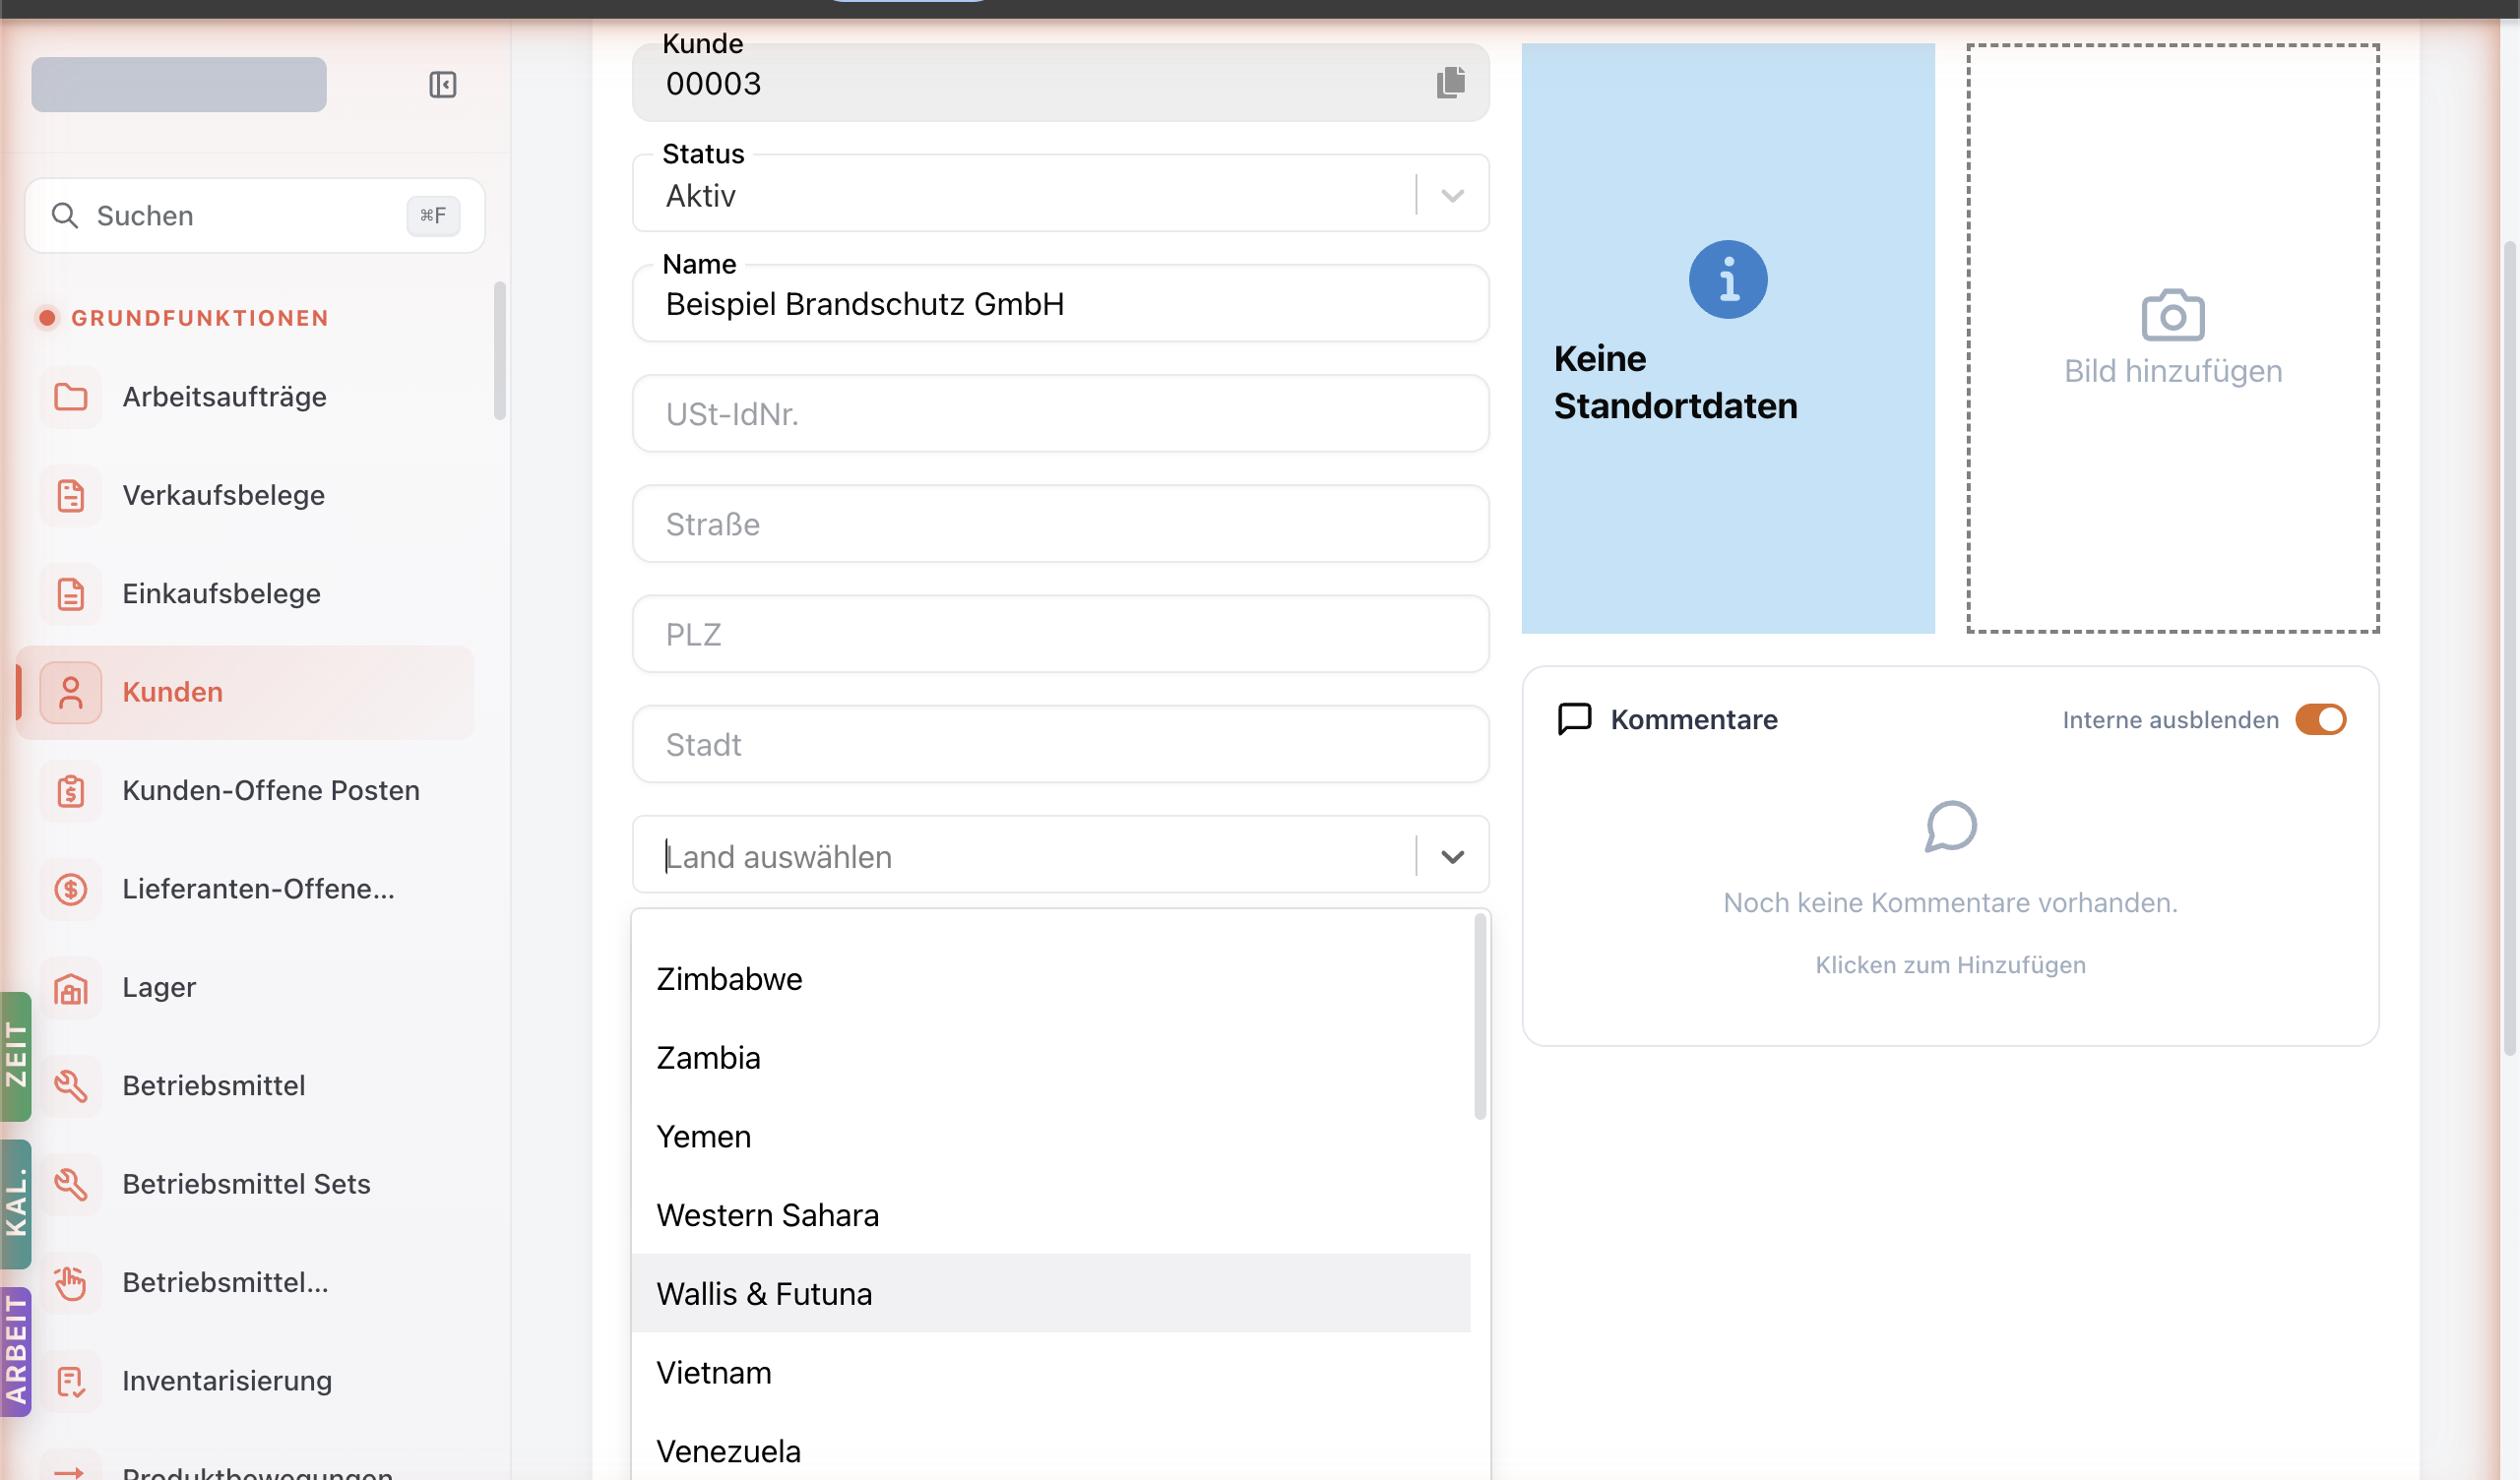
Task: Open Verkaufsbelege in the sidebar
Action: 245,495
